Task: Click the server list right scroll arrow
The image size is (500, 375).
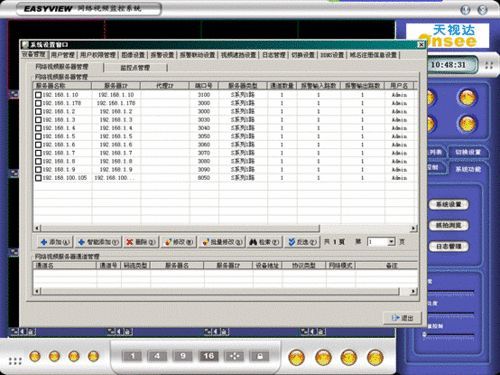Action: pyautogui.click(x=413, y=228)
